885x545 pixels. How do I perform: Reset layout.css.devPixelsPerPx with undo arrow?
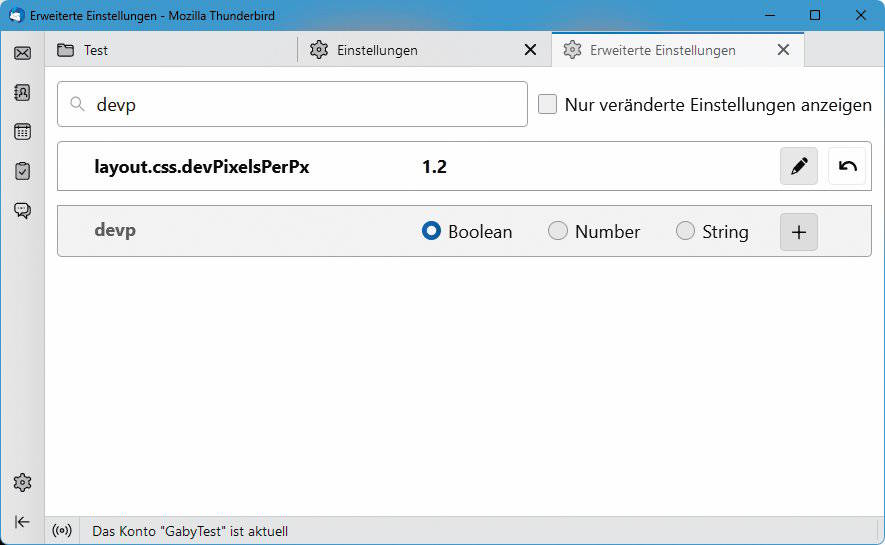[x=848, y=167]
